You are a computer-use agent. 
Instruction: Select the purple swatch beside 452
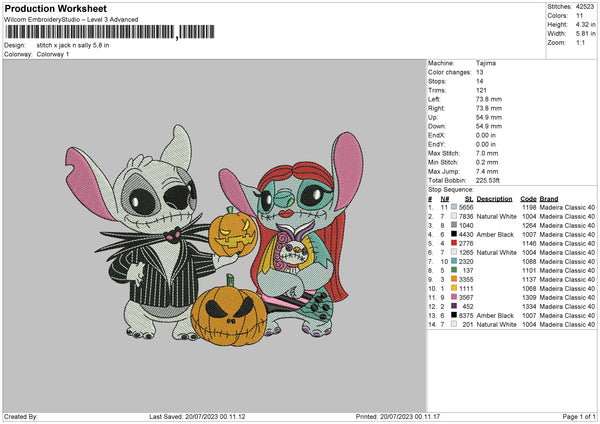[x=454, y=306]
